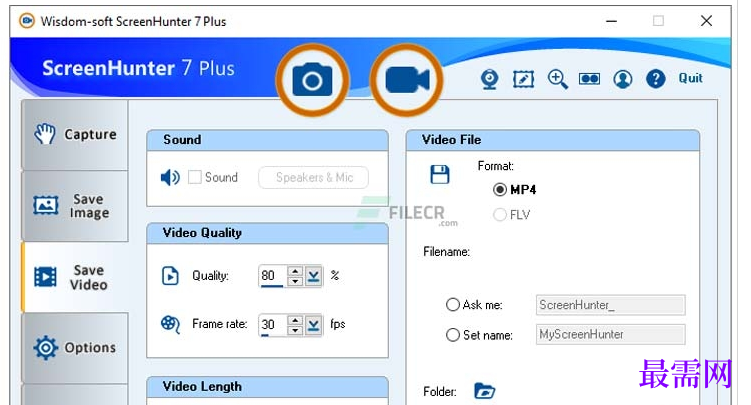Open the user account icon
Screen dimensions: 751x405
(x=622, y=79)
